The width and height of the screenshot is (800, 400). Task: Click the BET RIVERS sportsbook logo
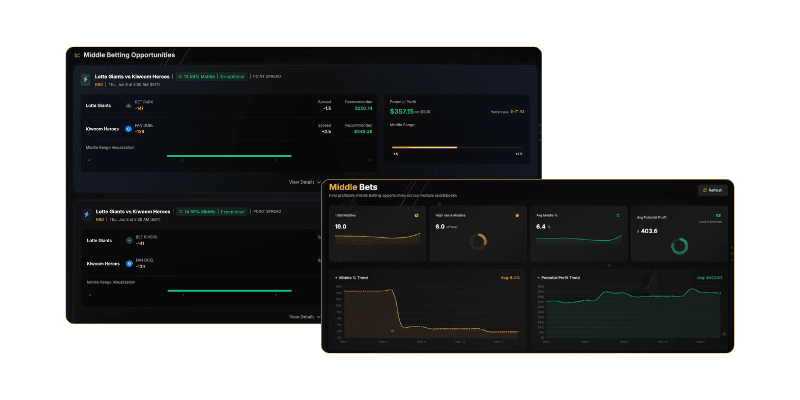pyautogui.click(x=129, y=240)
